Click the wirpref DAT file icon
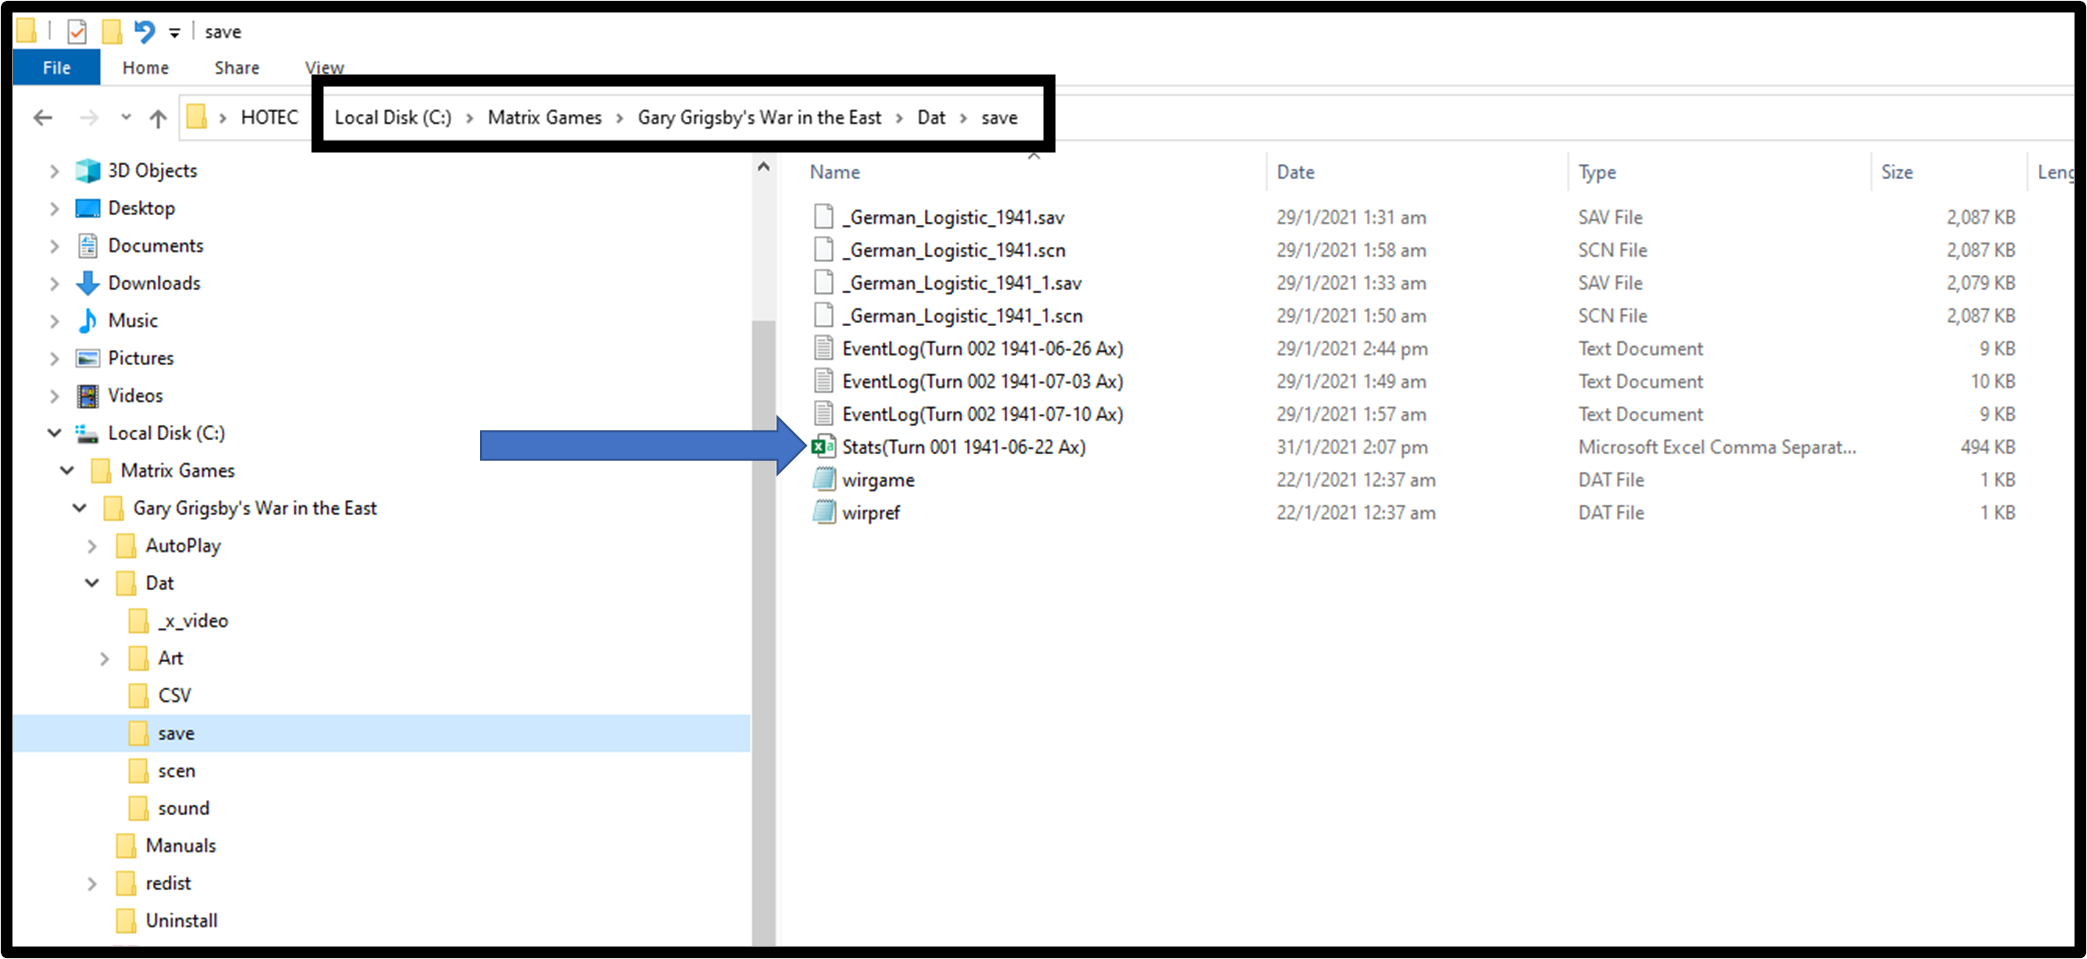Viewport: 2087px width, 959px height. tap(824, 513)
